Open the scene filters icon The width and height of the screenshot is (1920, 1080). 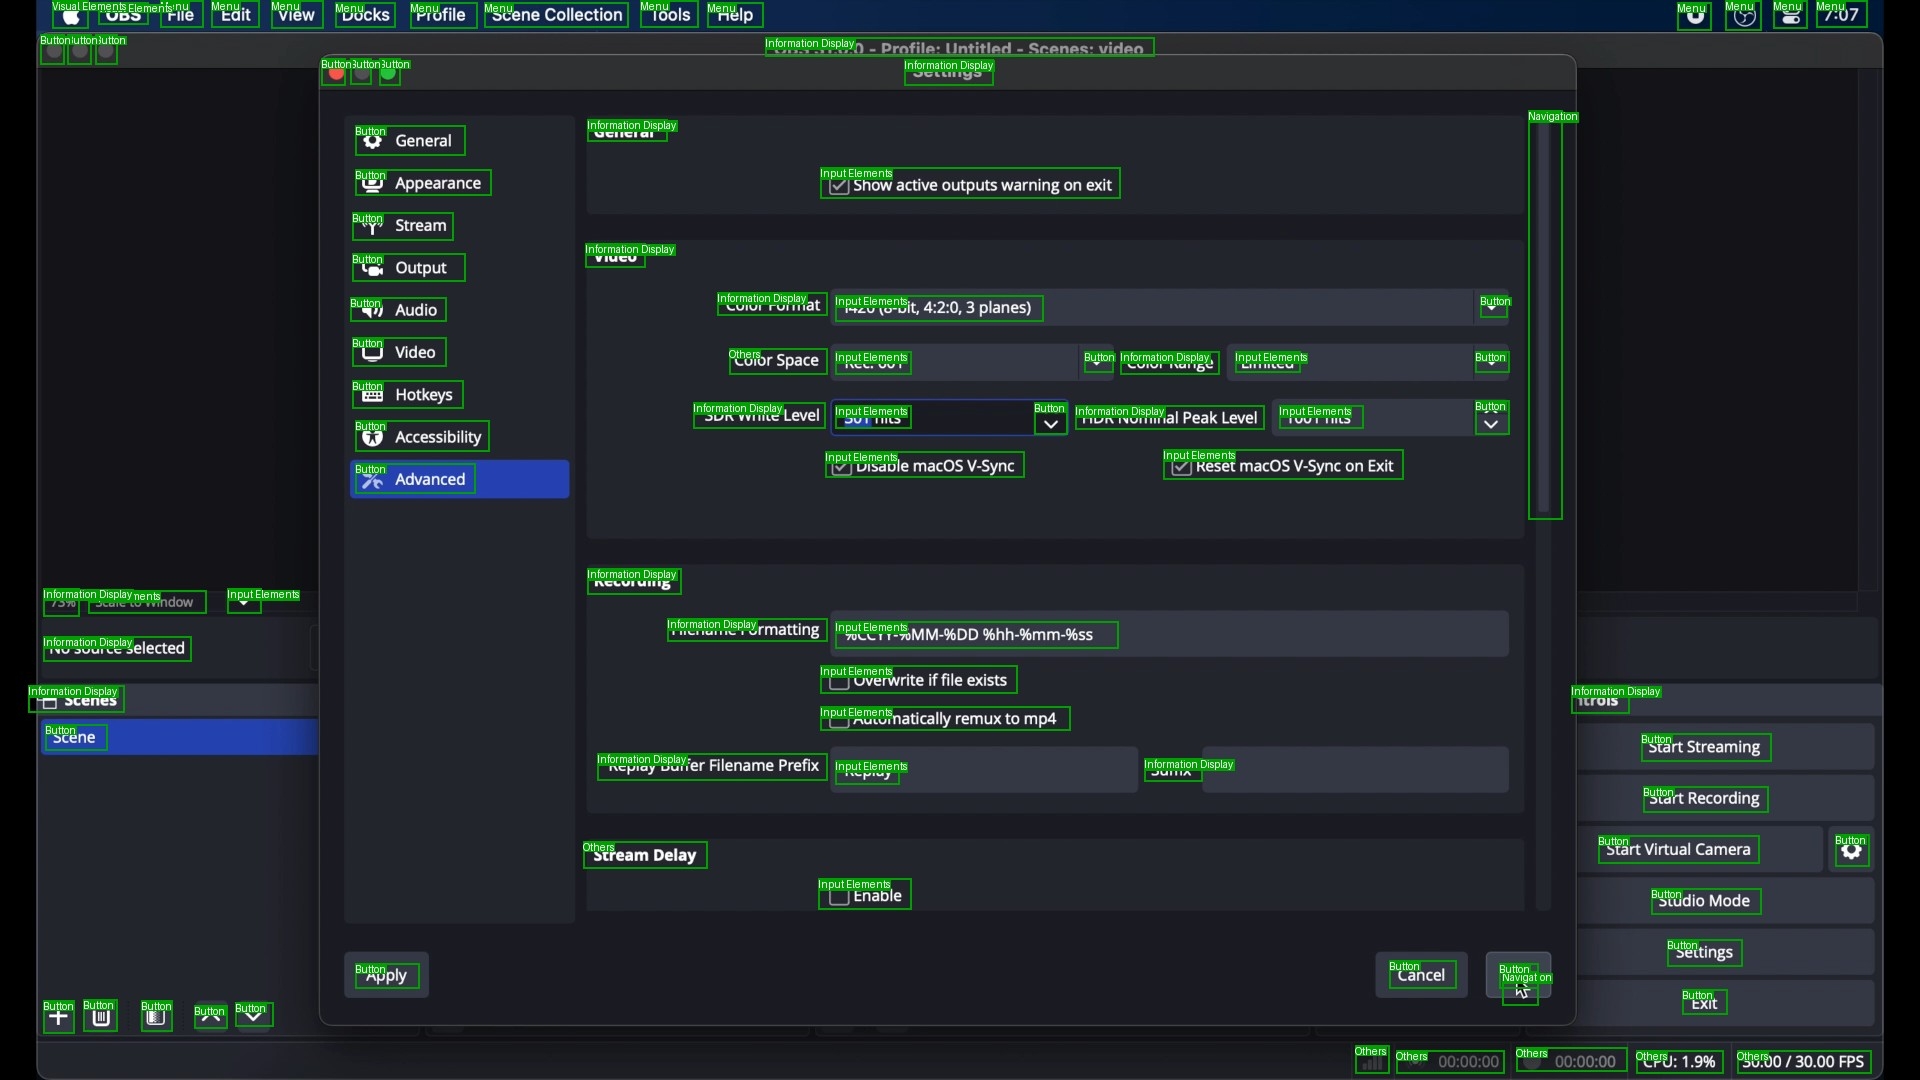pyautogui.click(x=157, y=1019)
